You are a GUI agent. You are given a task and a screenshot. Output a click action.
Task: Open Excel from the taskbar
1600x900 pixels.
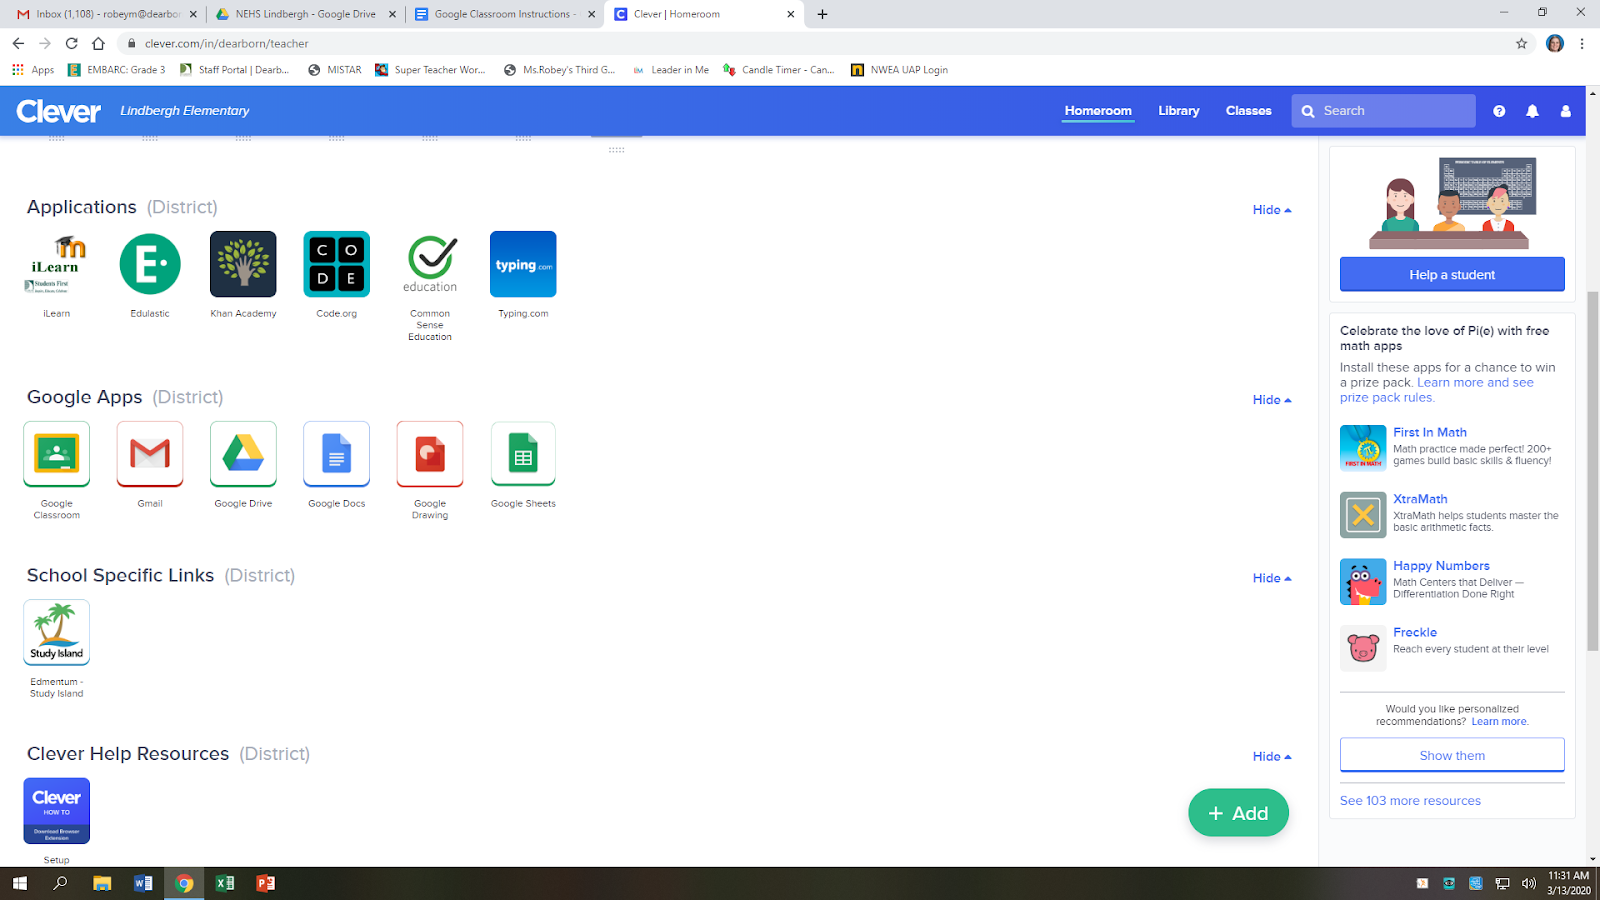click(x=225, y=883)
